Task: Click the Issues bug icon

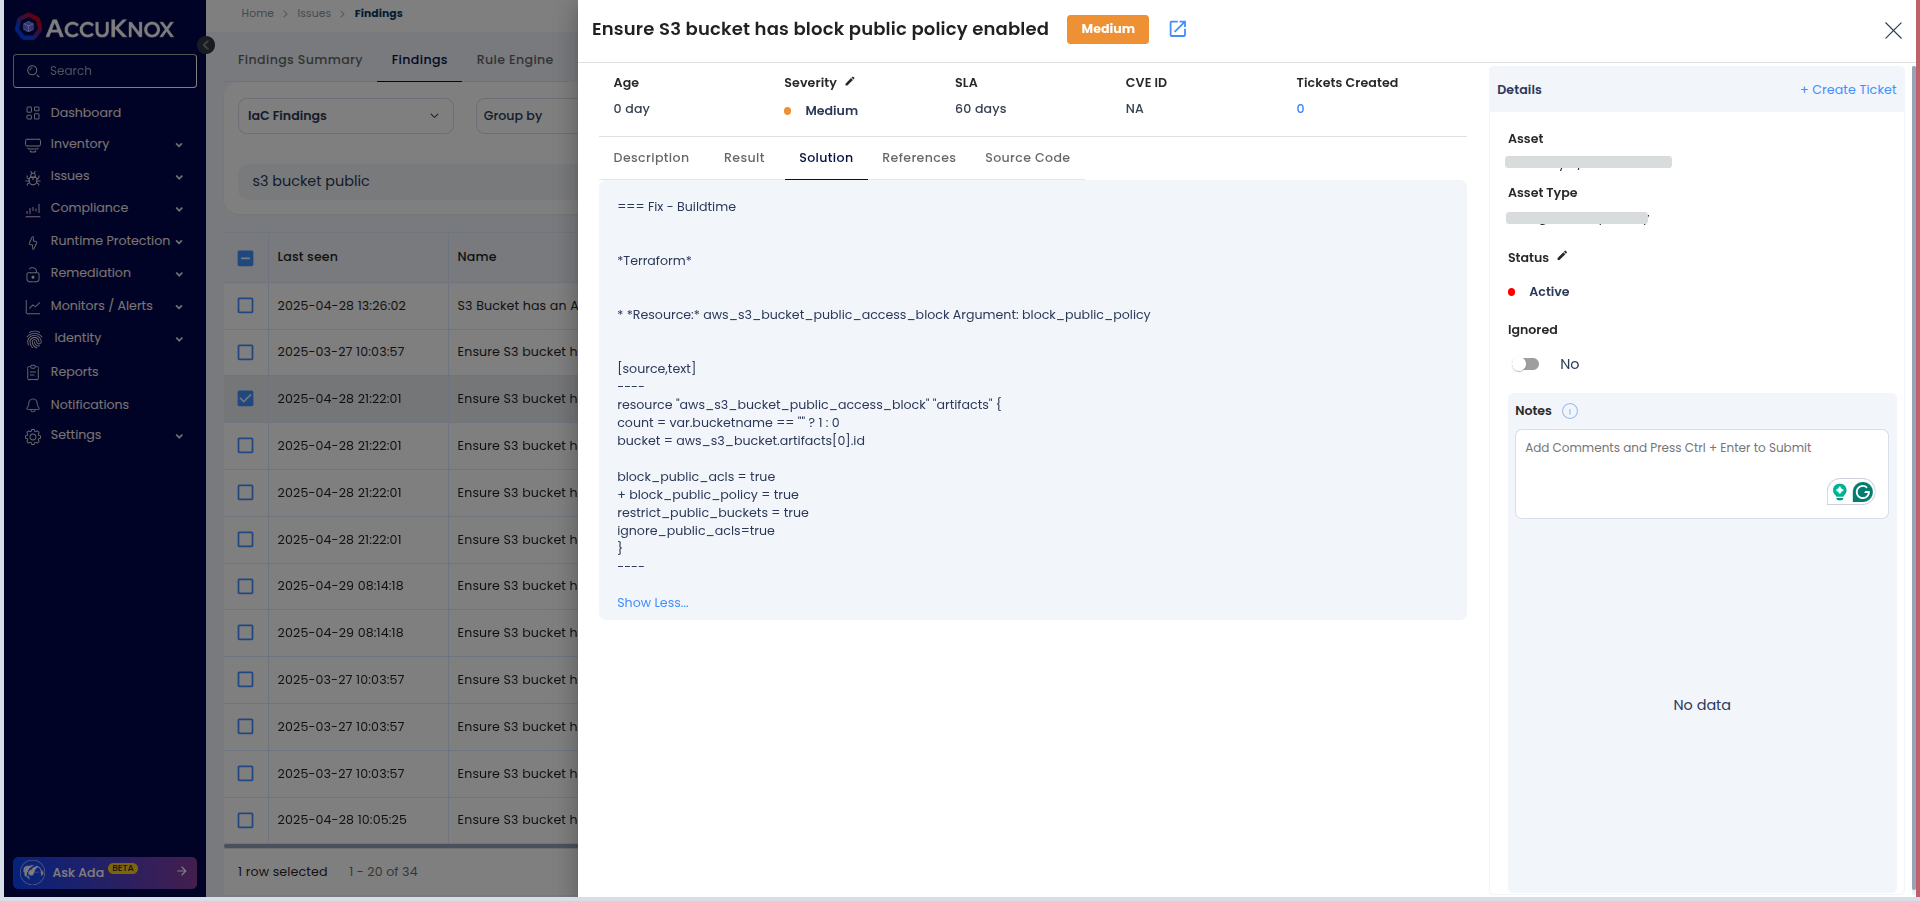Action: pos(33,177)
